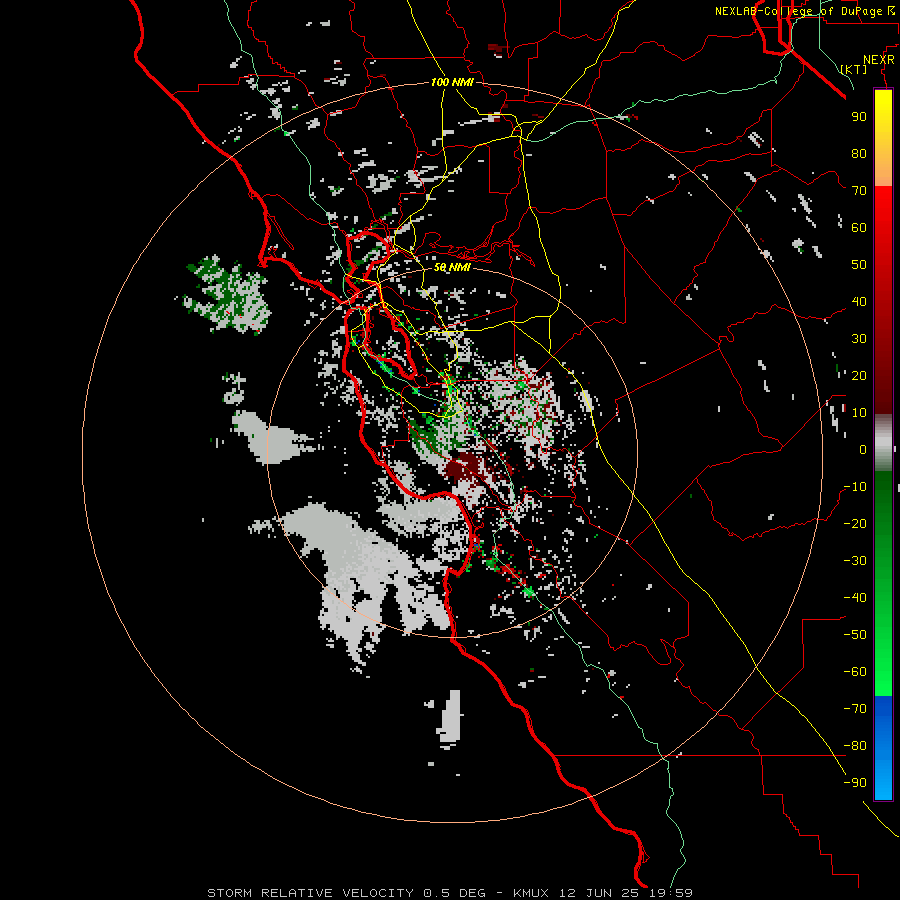The image size is (900, 900).
Task: Click the KMUX radar site identifier
Action: (531, 893)
